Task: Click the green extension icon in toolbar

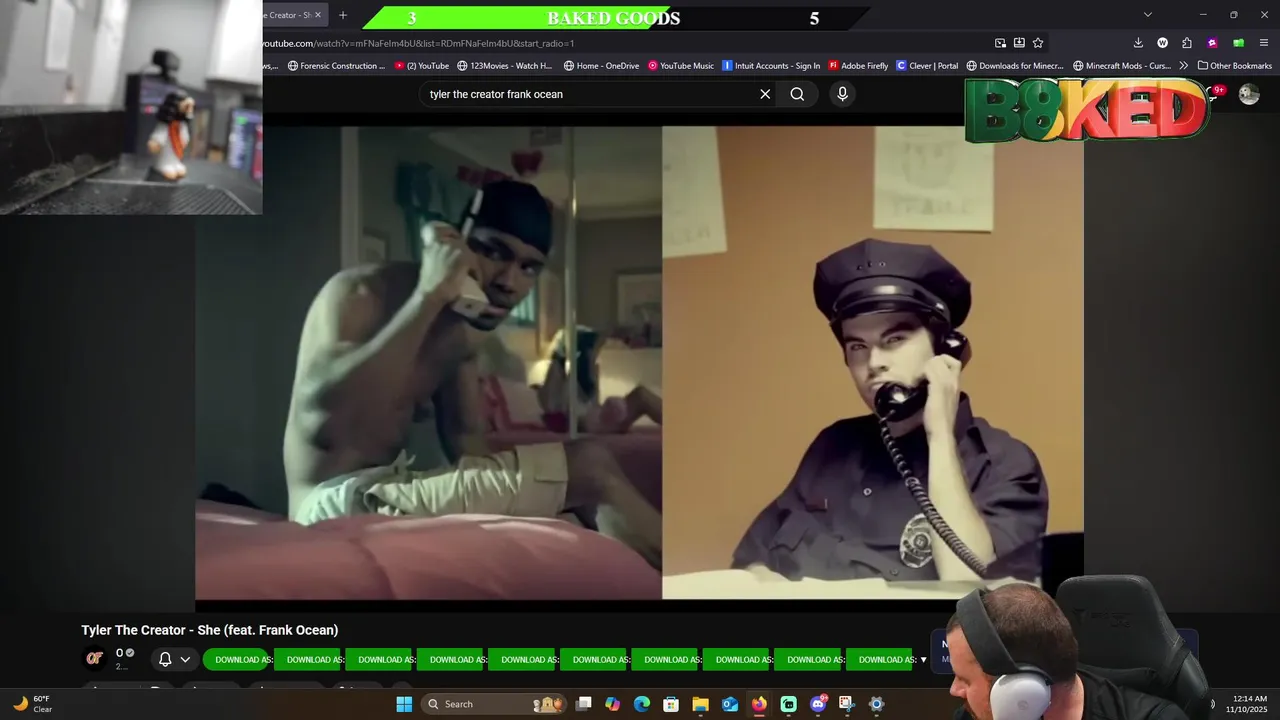Action: 1238,43
